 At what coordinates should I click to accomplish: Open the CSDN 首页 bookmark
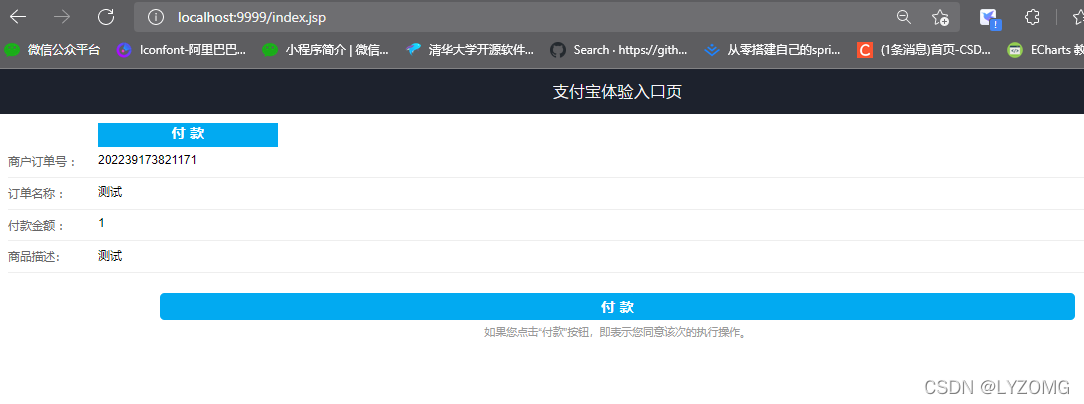click(924, 50)
